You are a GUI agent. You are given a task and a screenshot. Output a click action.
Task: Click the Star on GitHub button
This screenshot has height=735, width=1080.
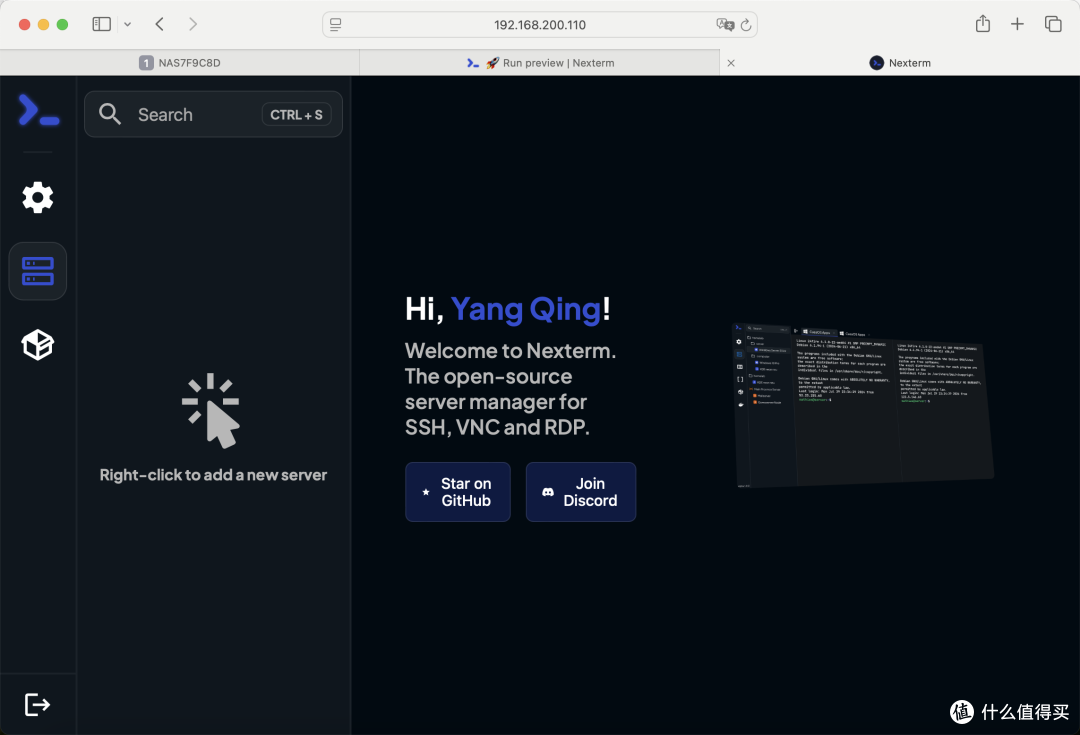click(x=457, y=491)
